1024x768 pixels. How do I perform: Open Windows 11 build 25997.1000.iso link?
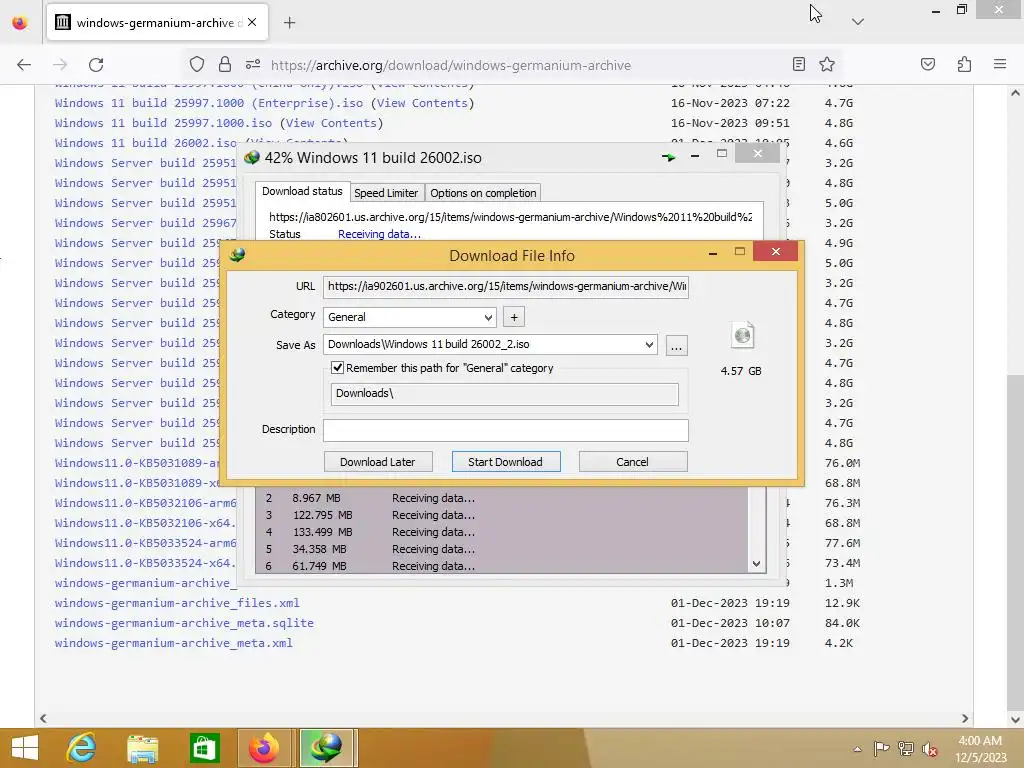(x=163, y=123)
